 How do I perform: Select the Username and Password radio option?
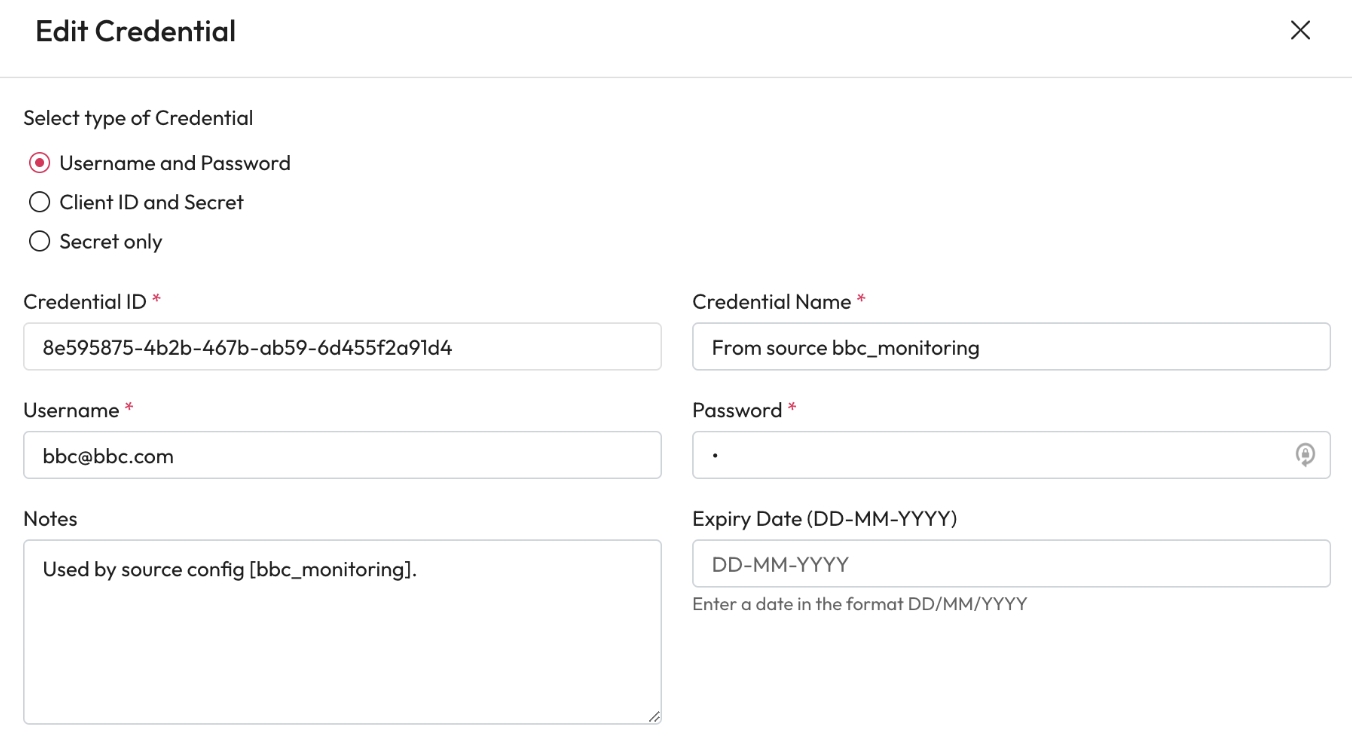click(x=40, y=163)
